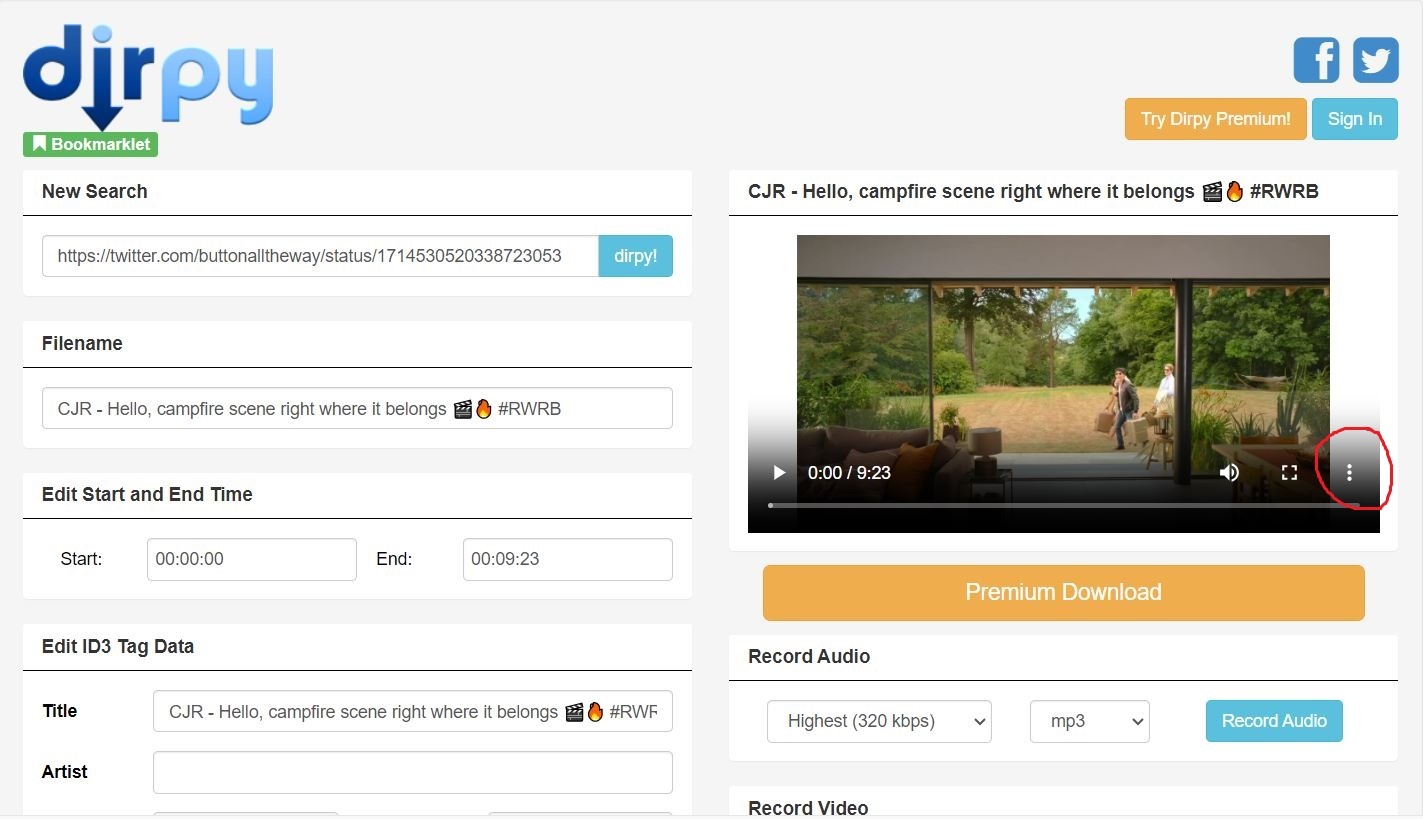1423x819 pixels.
Task: Click the ID3 Title input field
Action: (x=412, y=711)
